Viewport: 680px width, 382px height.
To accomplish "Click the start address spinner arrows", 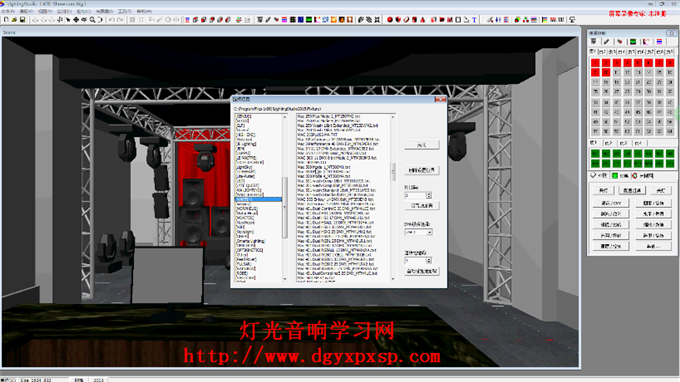I will pyautogui.click(x=428, y=261).
